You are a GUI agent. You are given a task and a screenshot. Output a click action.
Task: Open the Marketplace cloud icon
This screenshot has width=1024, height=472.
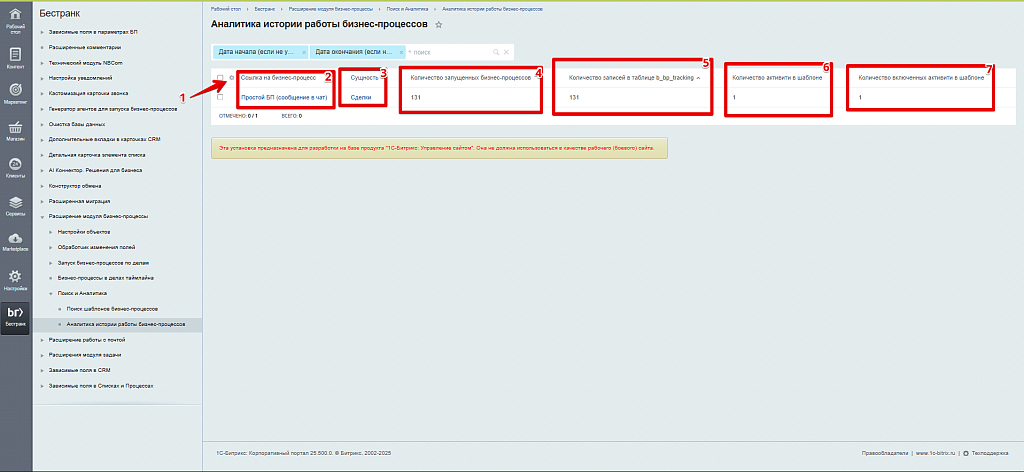(x=16, y=241)
